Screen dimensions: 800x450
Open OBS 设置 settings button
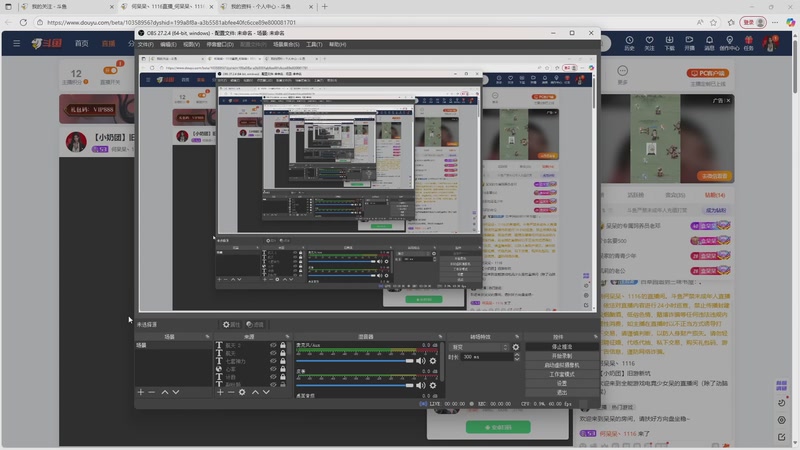tap(562, 383)
